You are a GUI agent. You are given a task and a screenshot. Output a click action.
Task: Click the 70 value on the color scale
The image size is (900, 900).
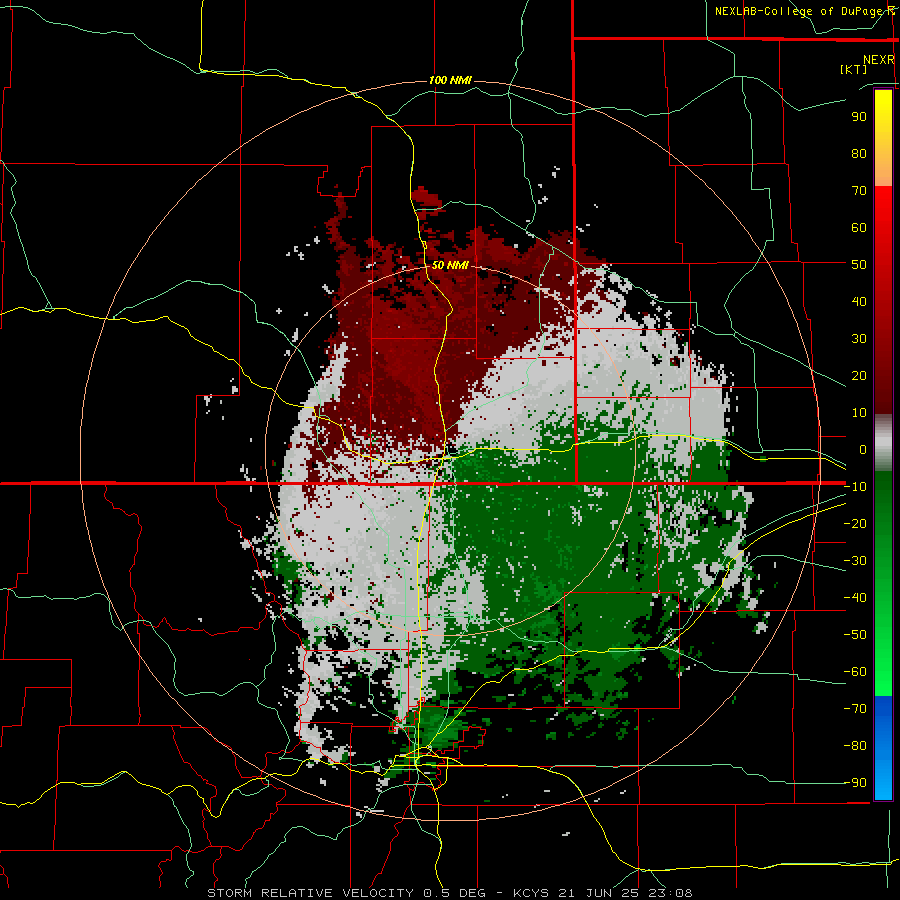859,191
